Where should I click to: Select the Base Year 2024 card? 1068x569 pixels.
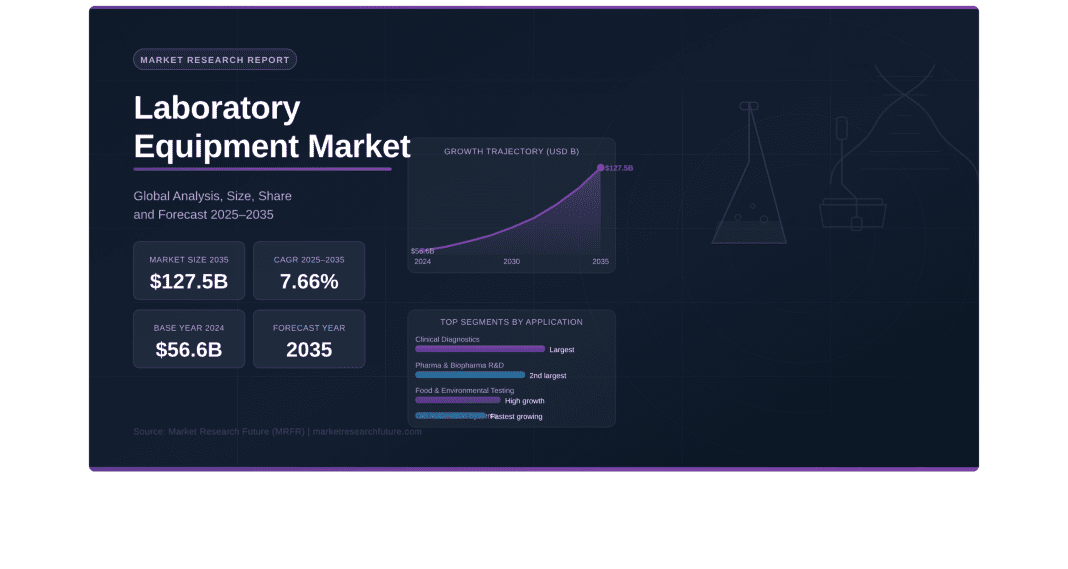click(189, 339)
